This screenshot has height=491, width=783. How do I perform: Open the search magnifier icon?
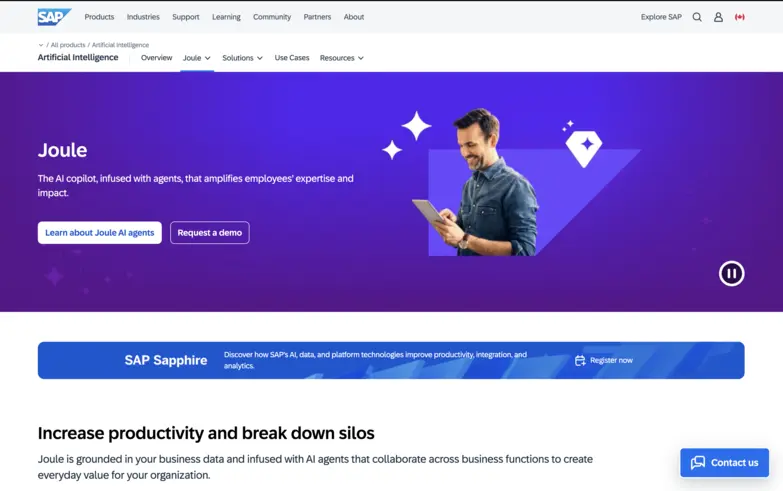tap(697, 17)
